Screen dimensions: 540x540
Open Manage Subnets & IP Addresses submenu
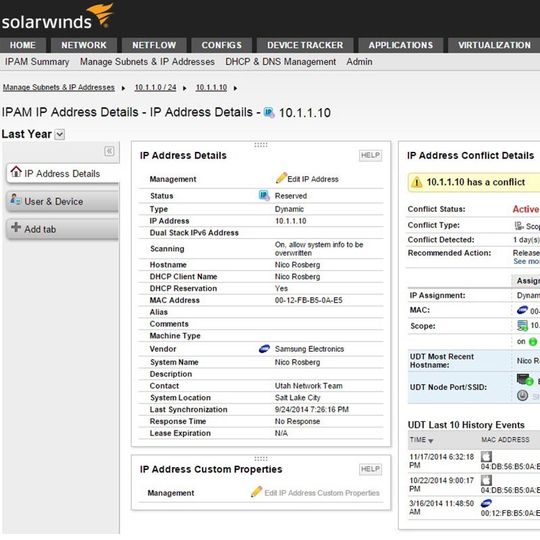(x=147, y=62)
